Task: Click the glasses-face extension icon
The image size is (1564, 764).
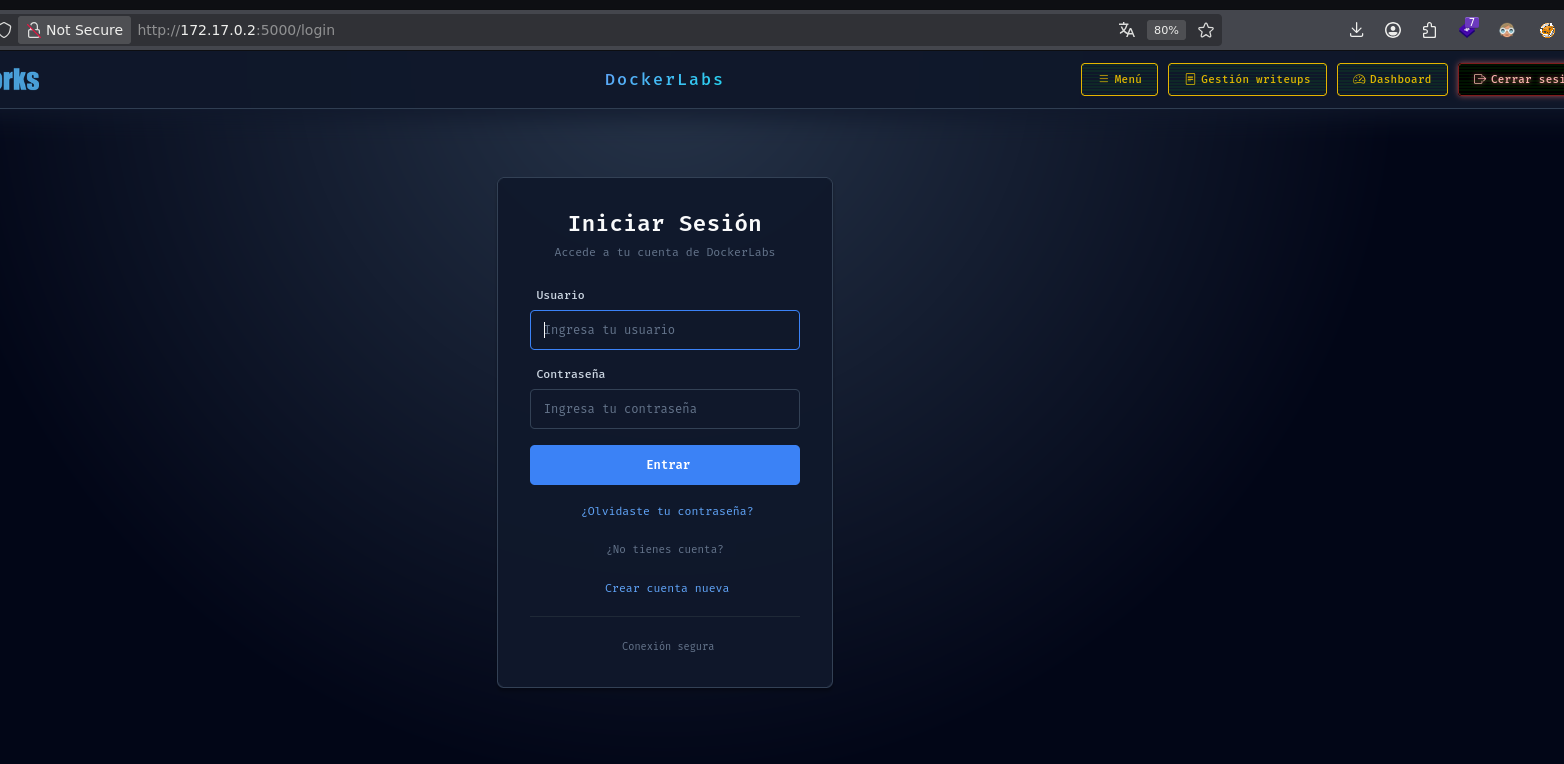Action: click(1507, 30)
